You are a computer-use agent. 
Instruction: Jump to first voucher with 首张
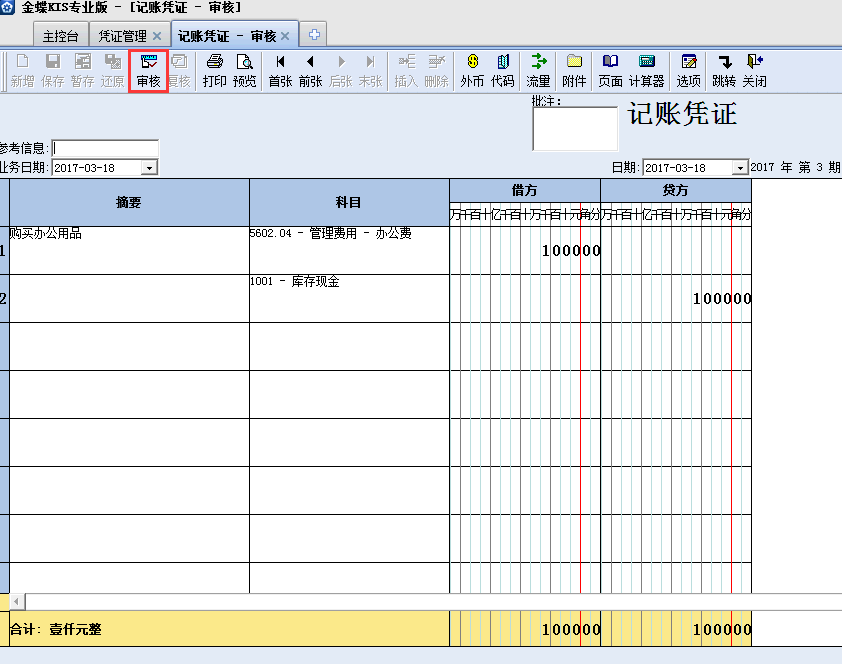[280, 70]
